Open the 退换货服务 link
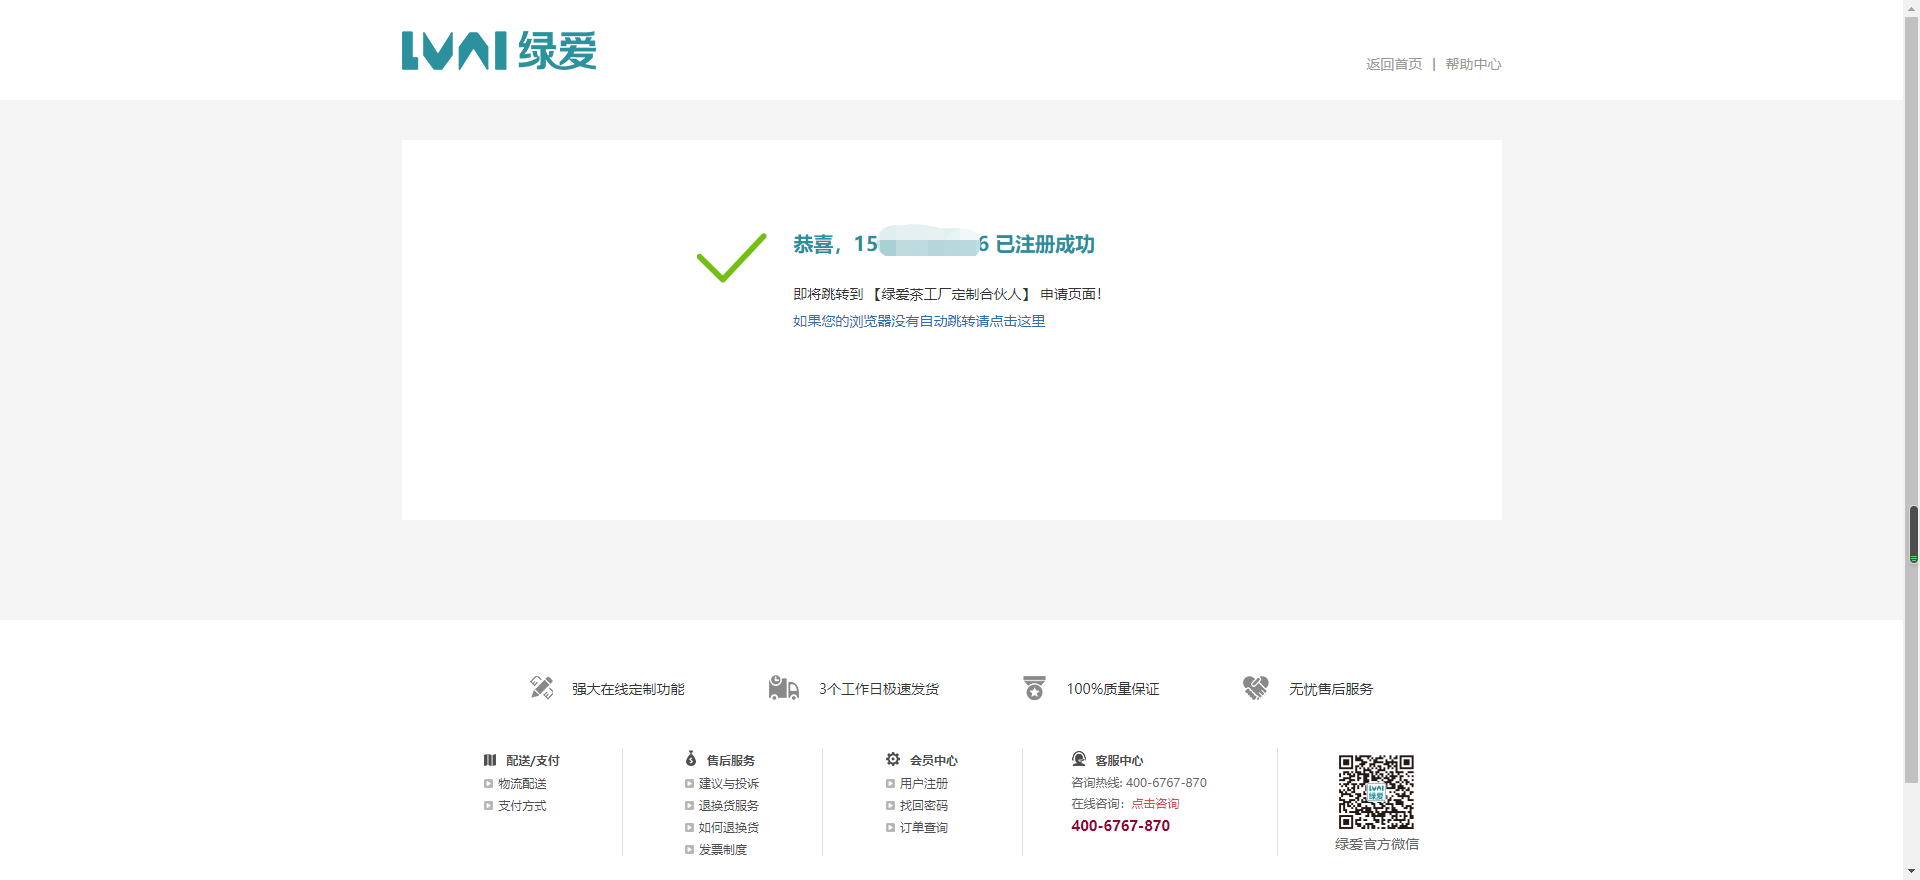 (x=728, y=806)
